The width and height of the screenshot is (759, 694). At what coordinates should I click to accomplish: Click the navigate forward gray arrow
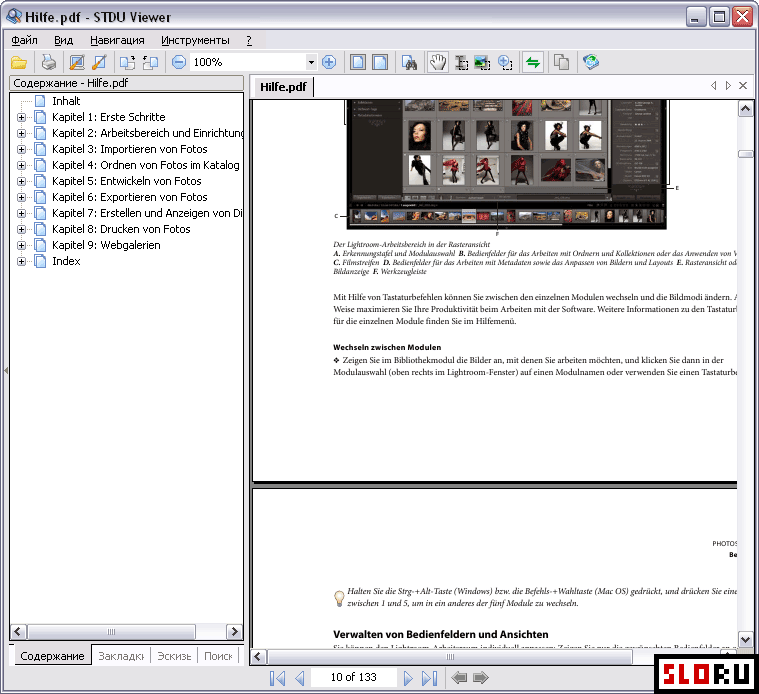481,678
